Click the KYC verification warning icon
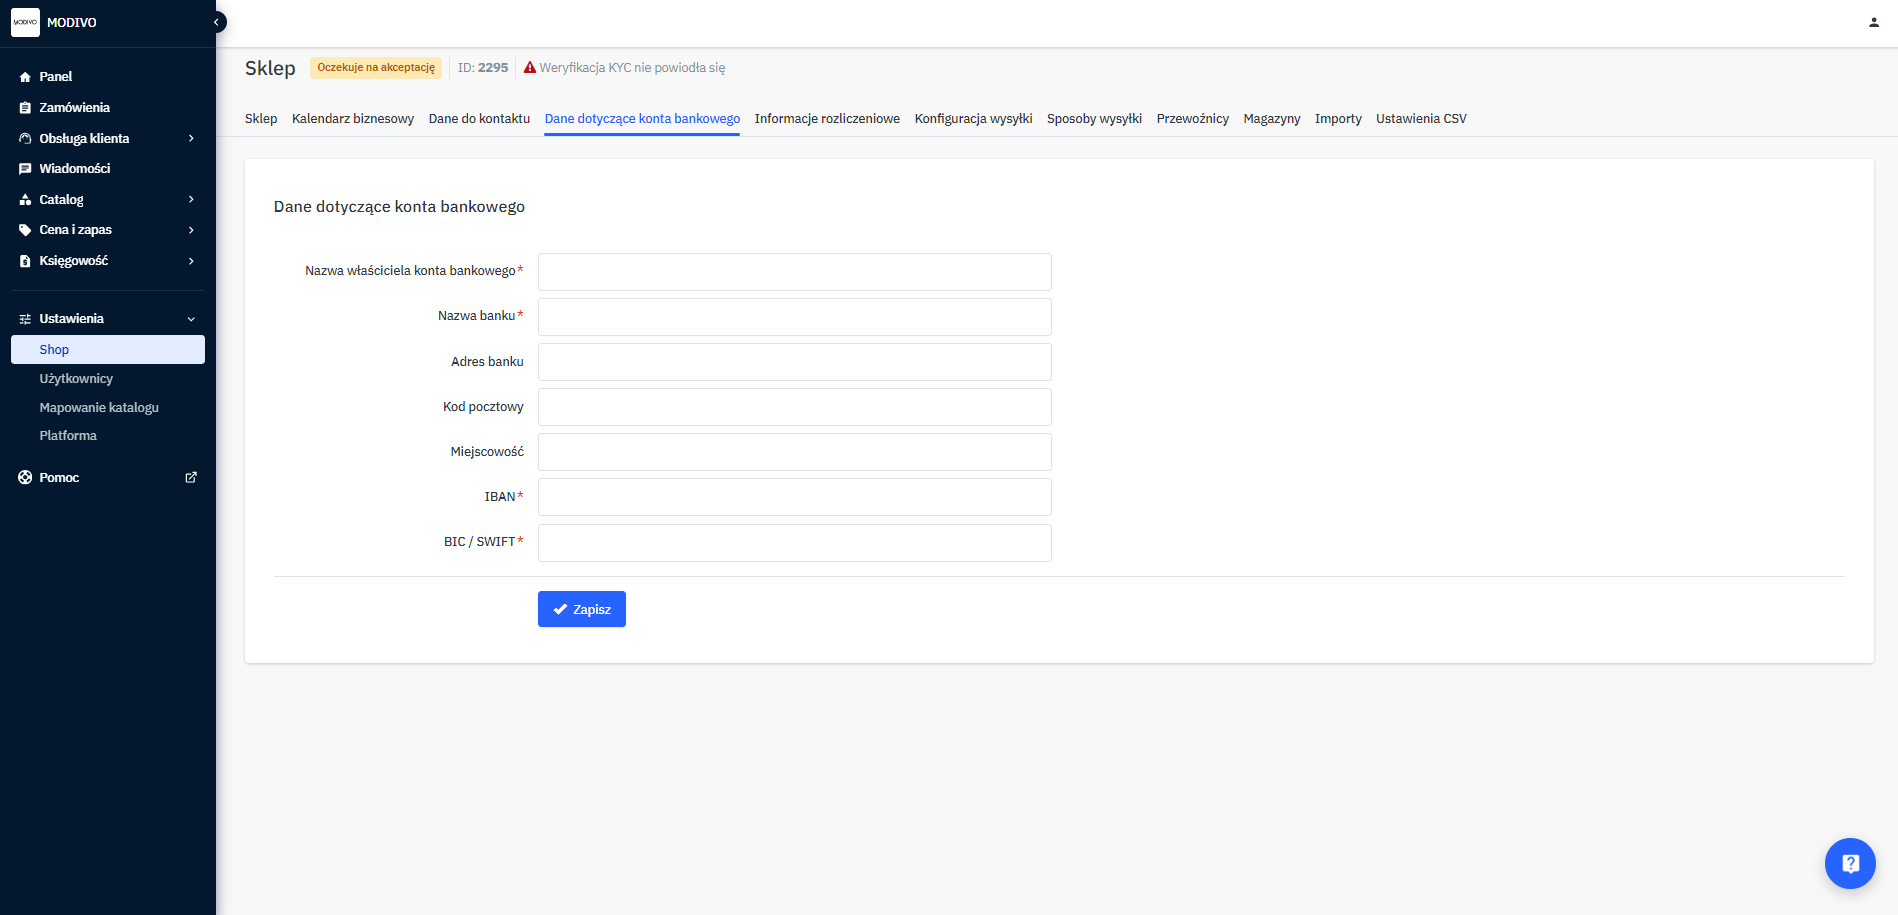 click(x=530, y=68)
